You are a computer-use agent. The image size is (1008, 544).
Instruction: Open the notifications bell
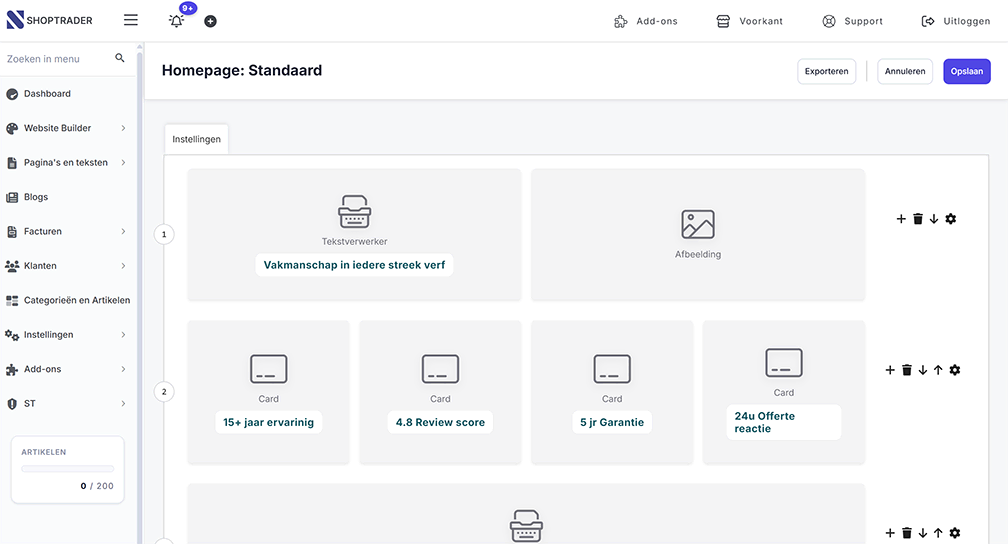177,21
